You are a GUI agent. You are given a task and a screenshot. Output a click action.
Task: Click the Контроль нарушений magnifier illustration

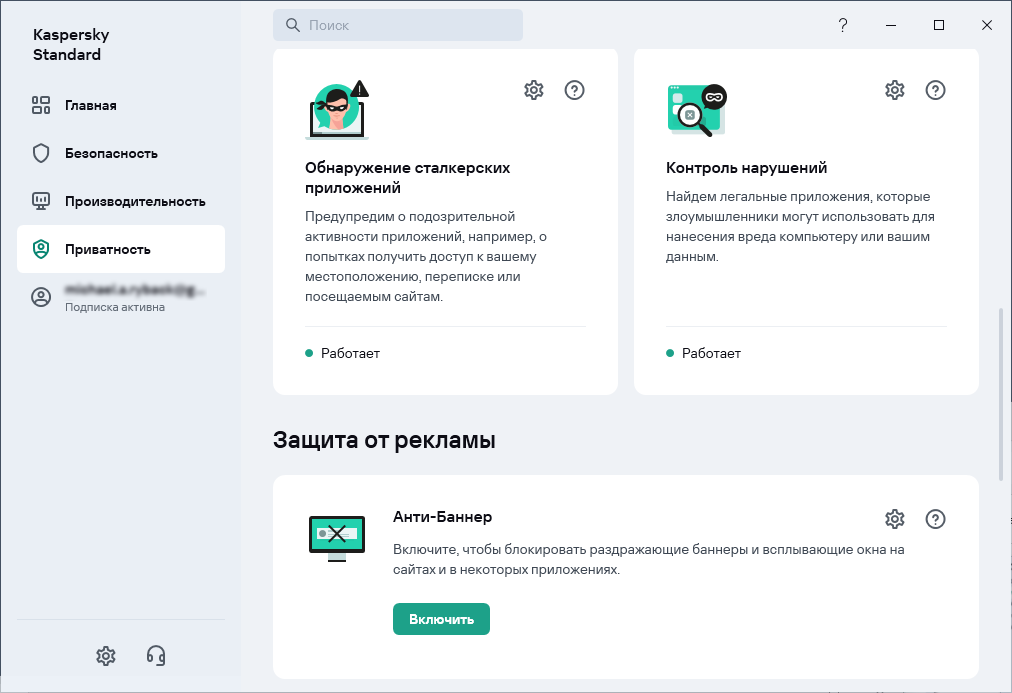pyautogui.click(x=697, y=110)
